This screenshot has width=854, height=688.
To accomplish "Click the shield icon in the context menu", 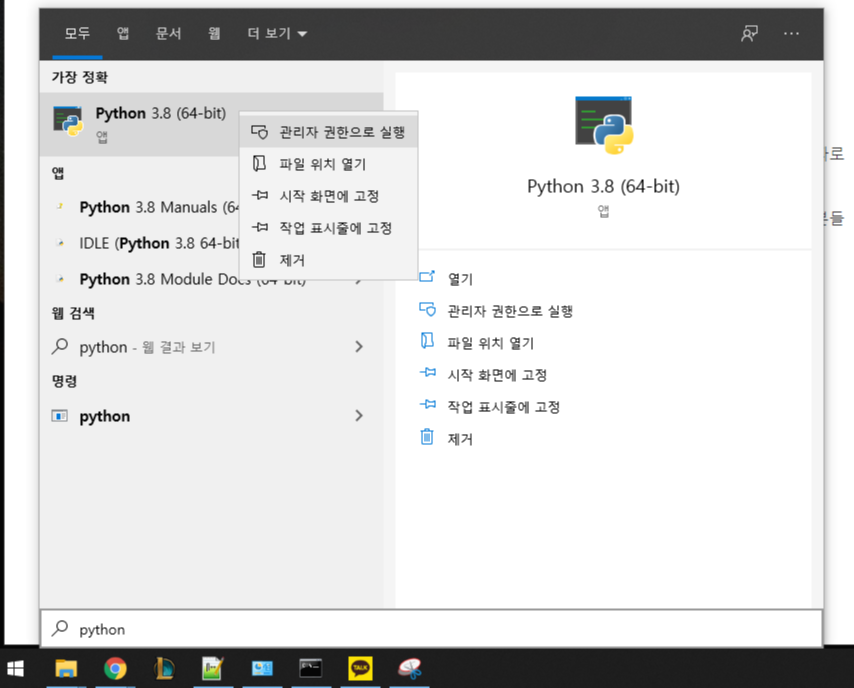I will click(259, 132).
